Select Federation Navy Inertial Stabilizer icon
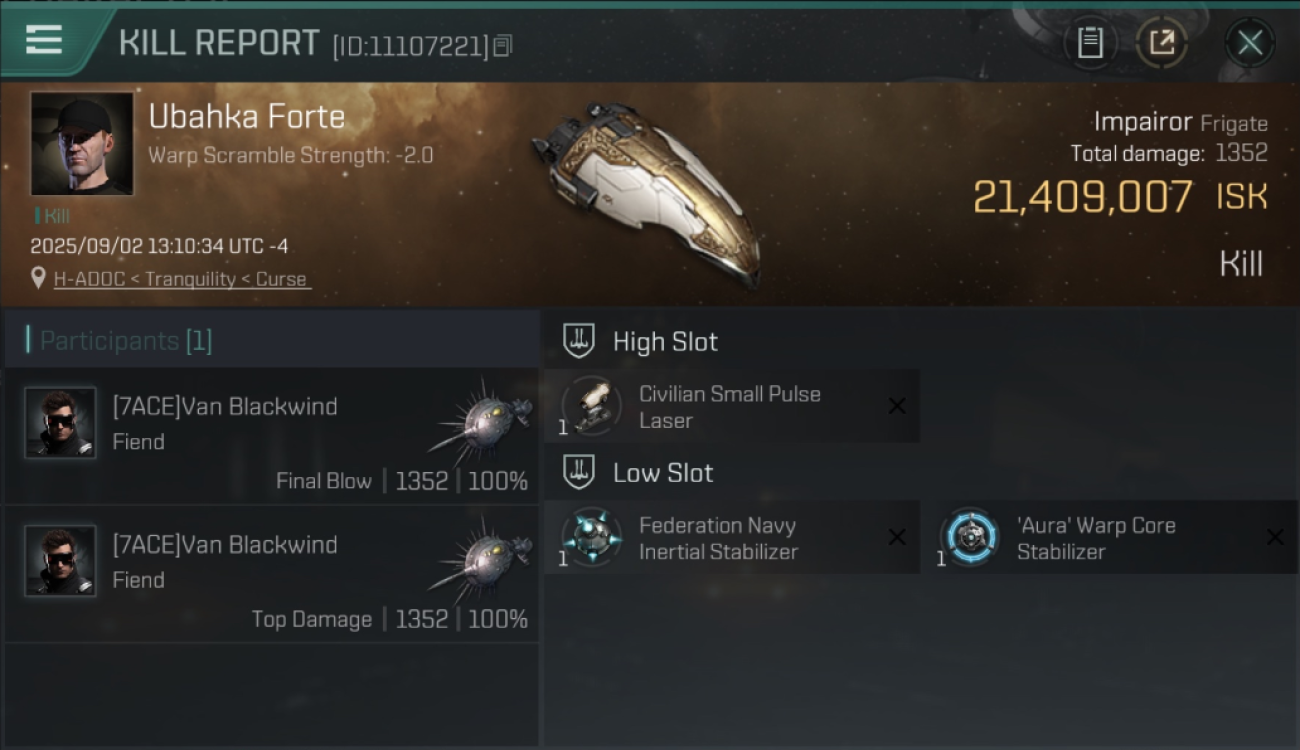The width and height of the screenshot is (1300, 750). (x=591, y=537)
